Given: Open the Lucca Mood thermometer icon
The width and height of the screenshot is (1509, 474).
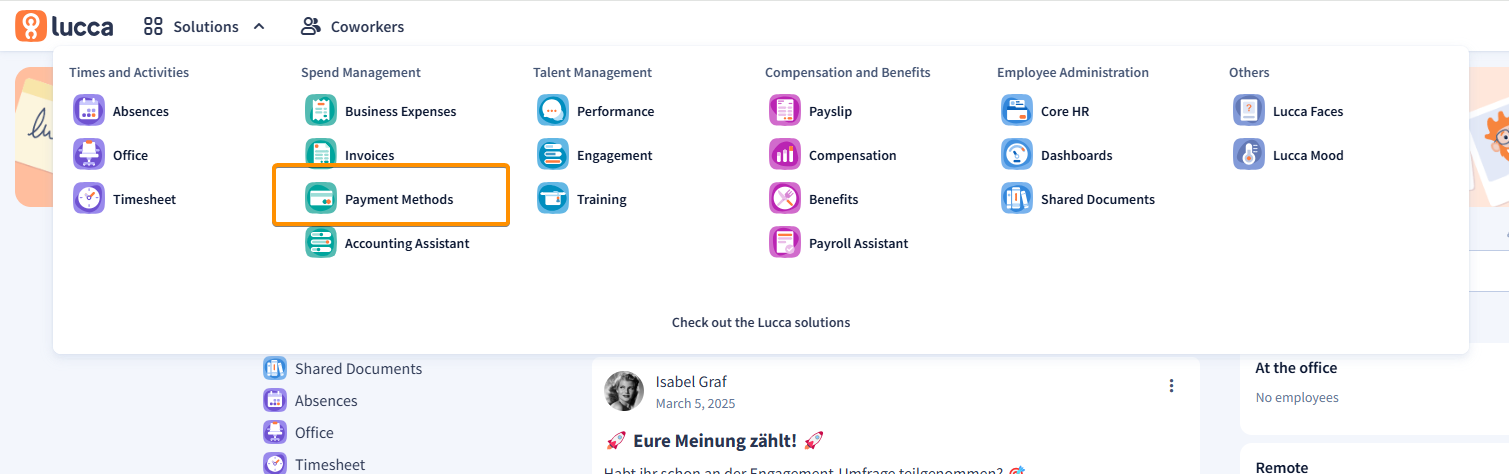Looking at the screenshot, I should click(x=1249, y=155).
